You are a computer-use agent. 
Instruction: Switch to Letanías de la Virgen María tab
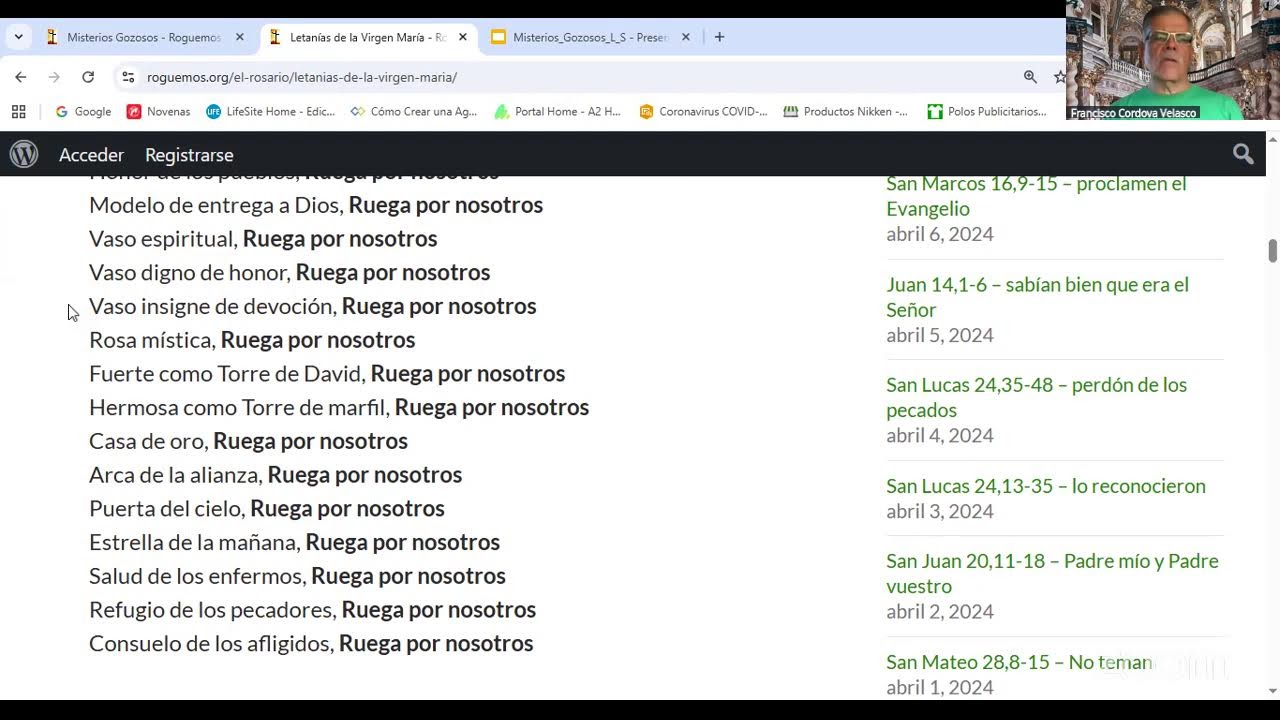point(367,37)
